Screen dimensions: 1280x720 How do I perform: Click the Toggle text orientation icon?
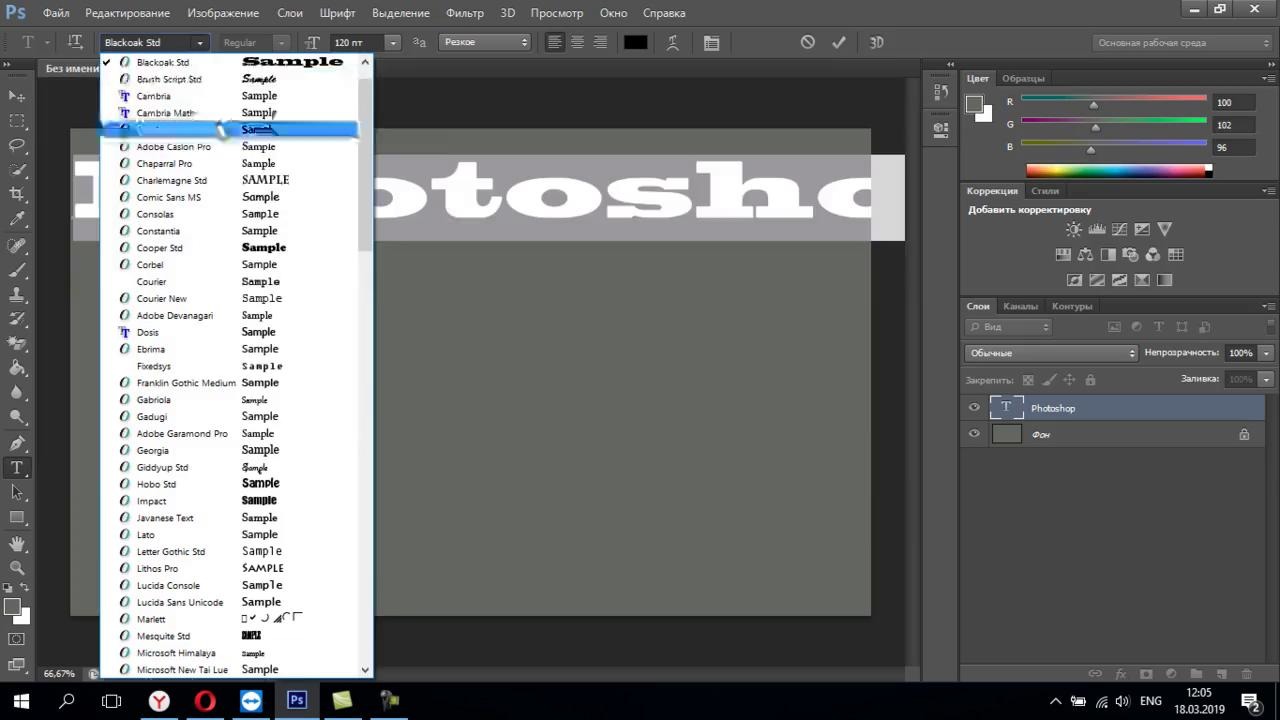coord(75,42)
